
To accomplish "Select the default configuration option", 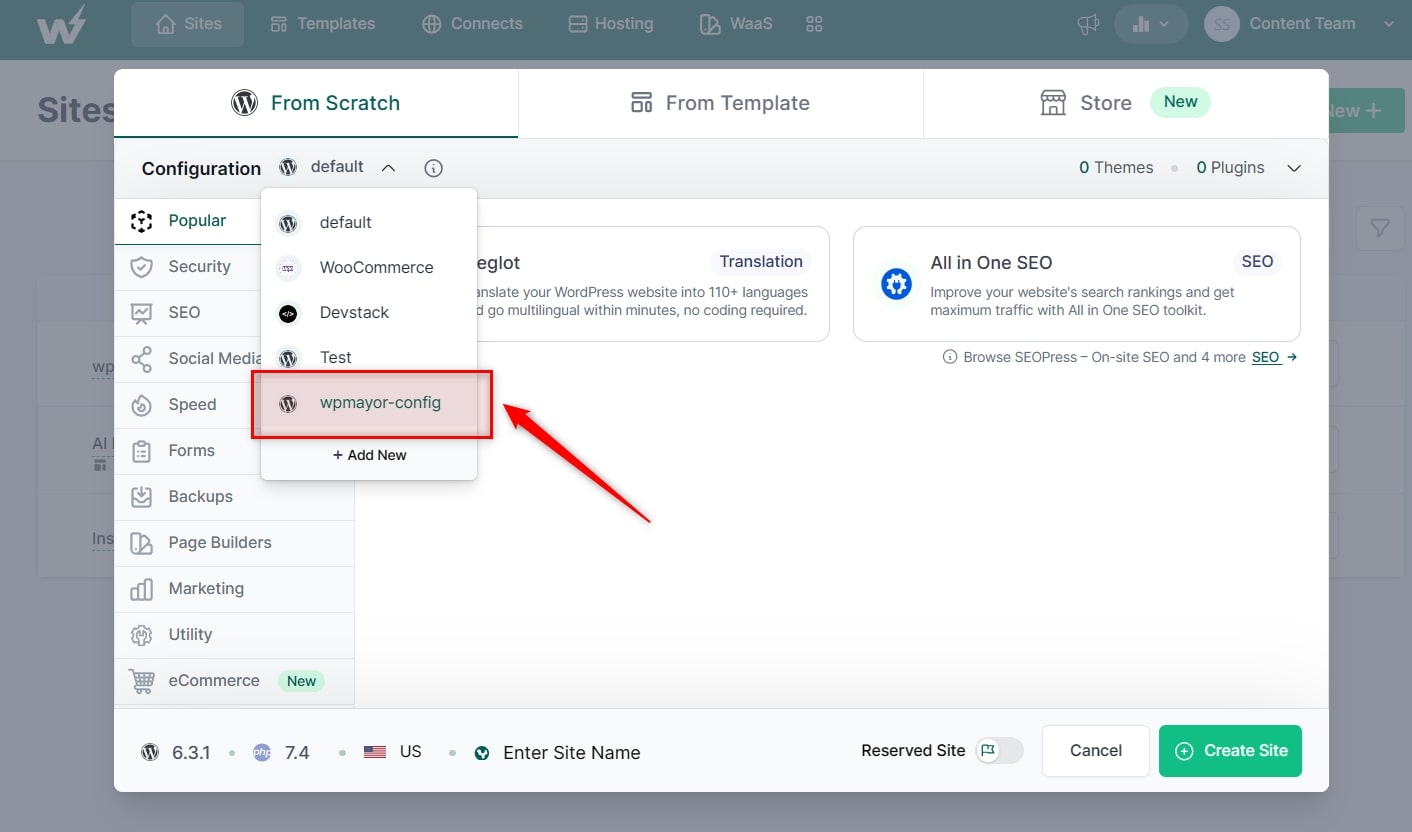I will [369, 222].
